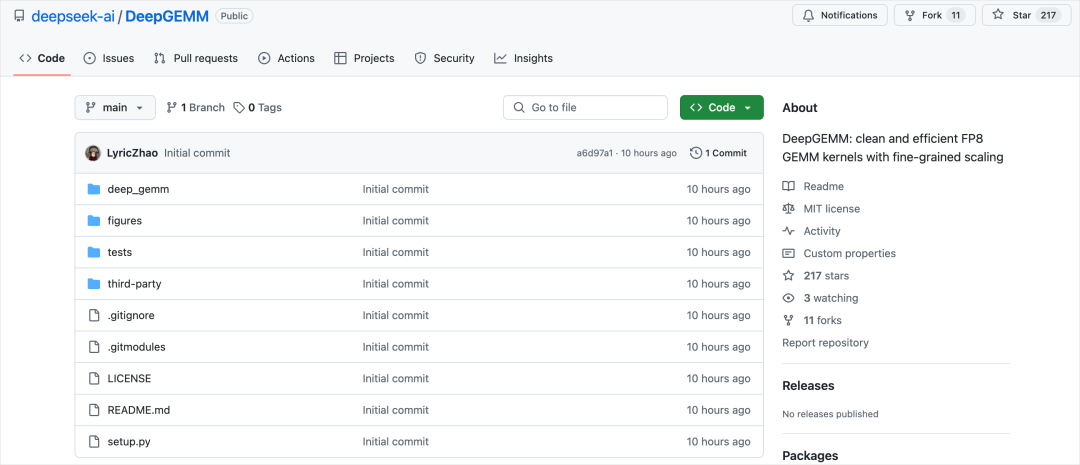The image size is (1080, 465).
Task: Star the DeepGEMM repository
Action: point(1027,15)
